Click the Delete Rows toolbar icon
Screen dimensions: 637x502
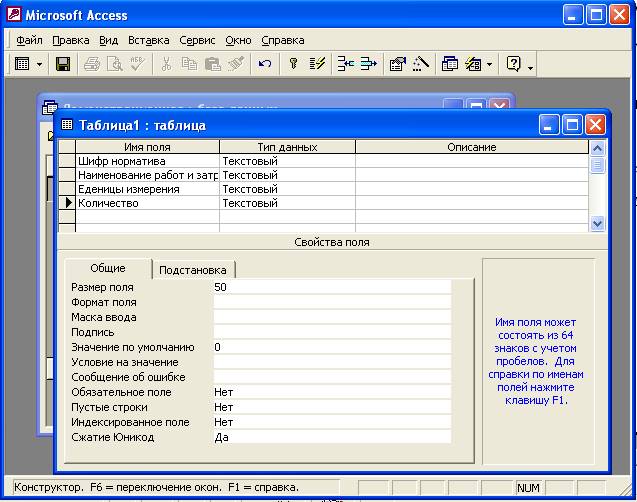(368, 64)
